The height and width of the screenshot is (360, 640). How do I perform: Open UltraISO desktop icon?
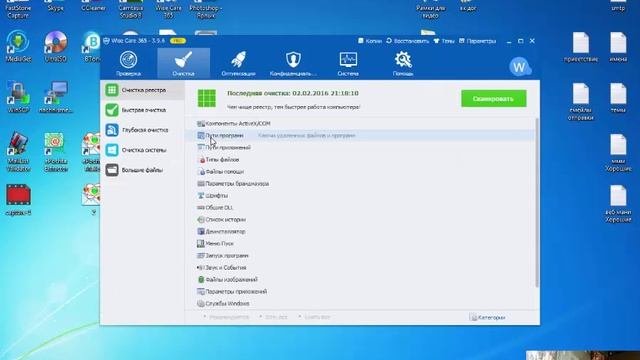click(56, 46)
